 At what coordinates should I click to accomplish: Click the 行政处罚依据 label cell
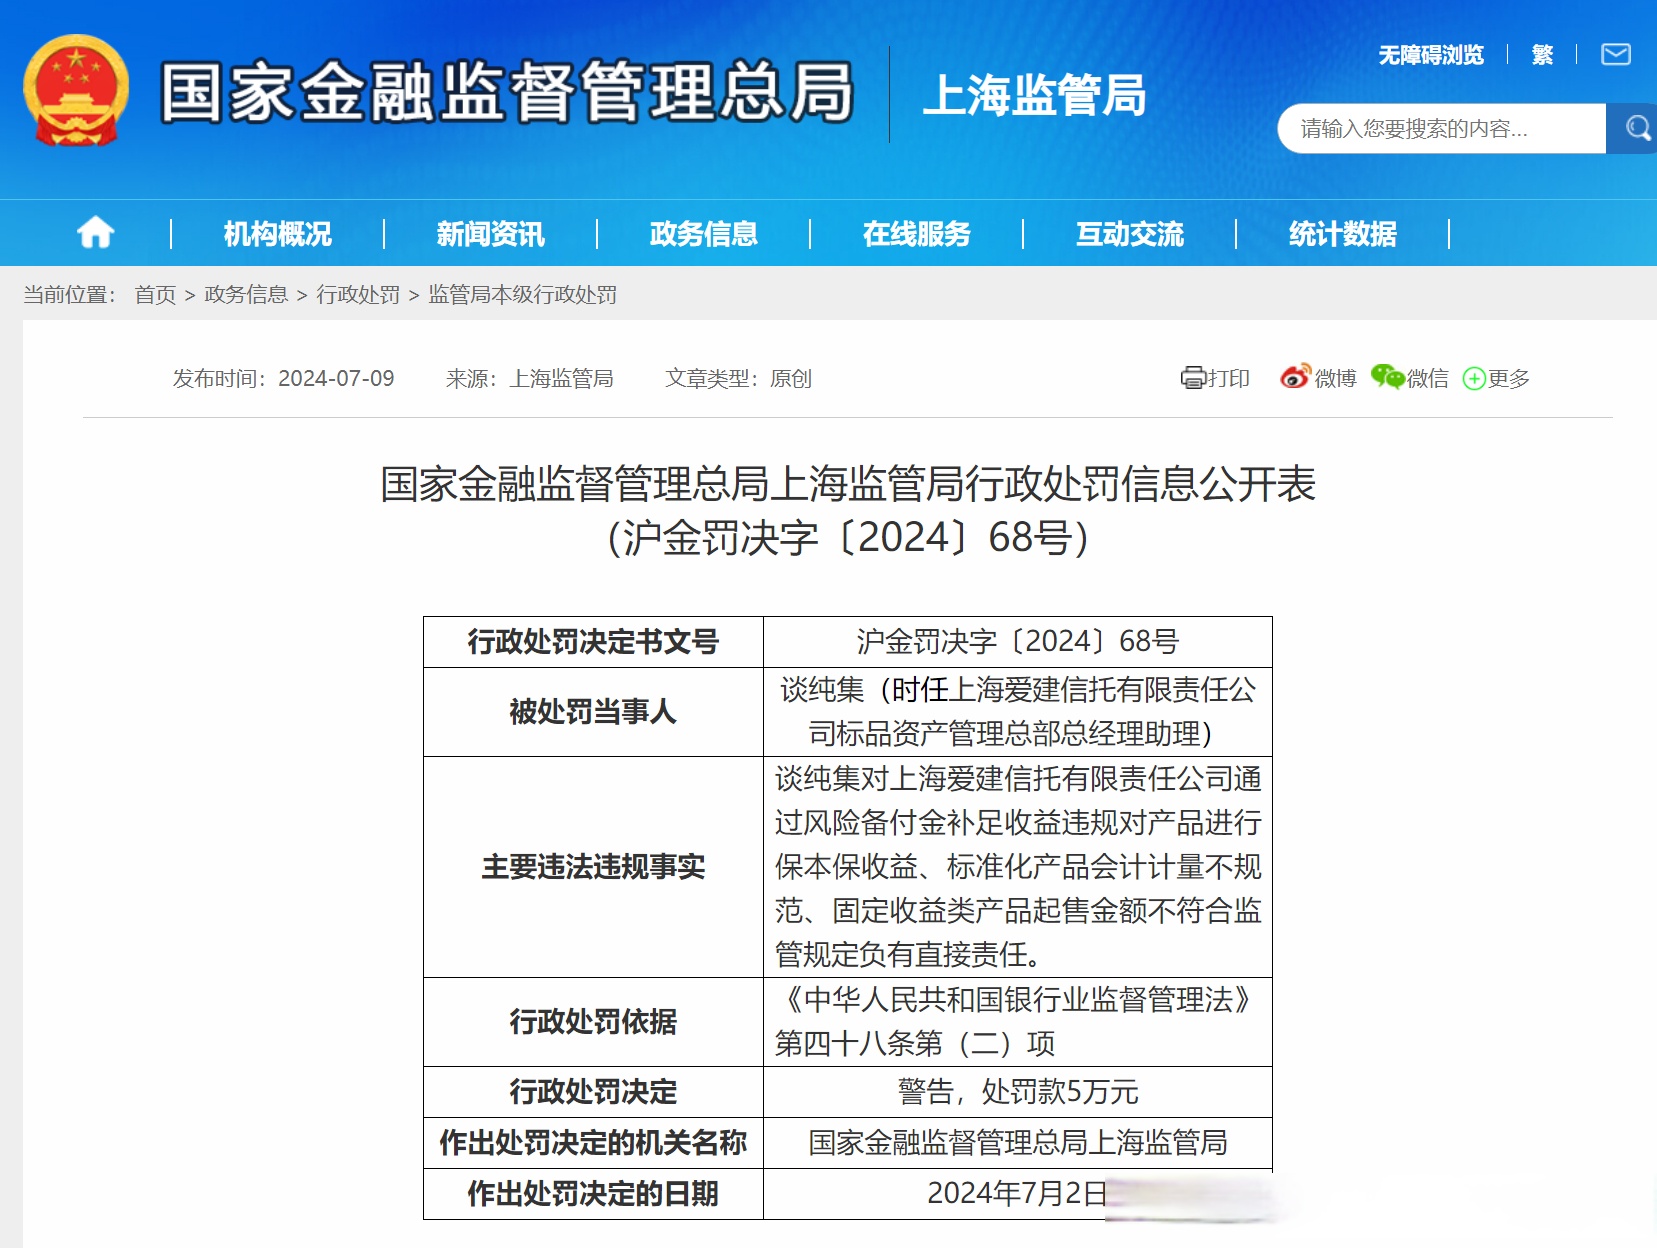click(593, 1022)
